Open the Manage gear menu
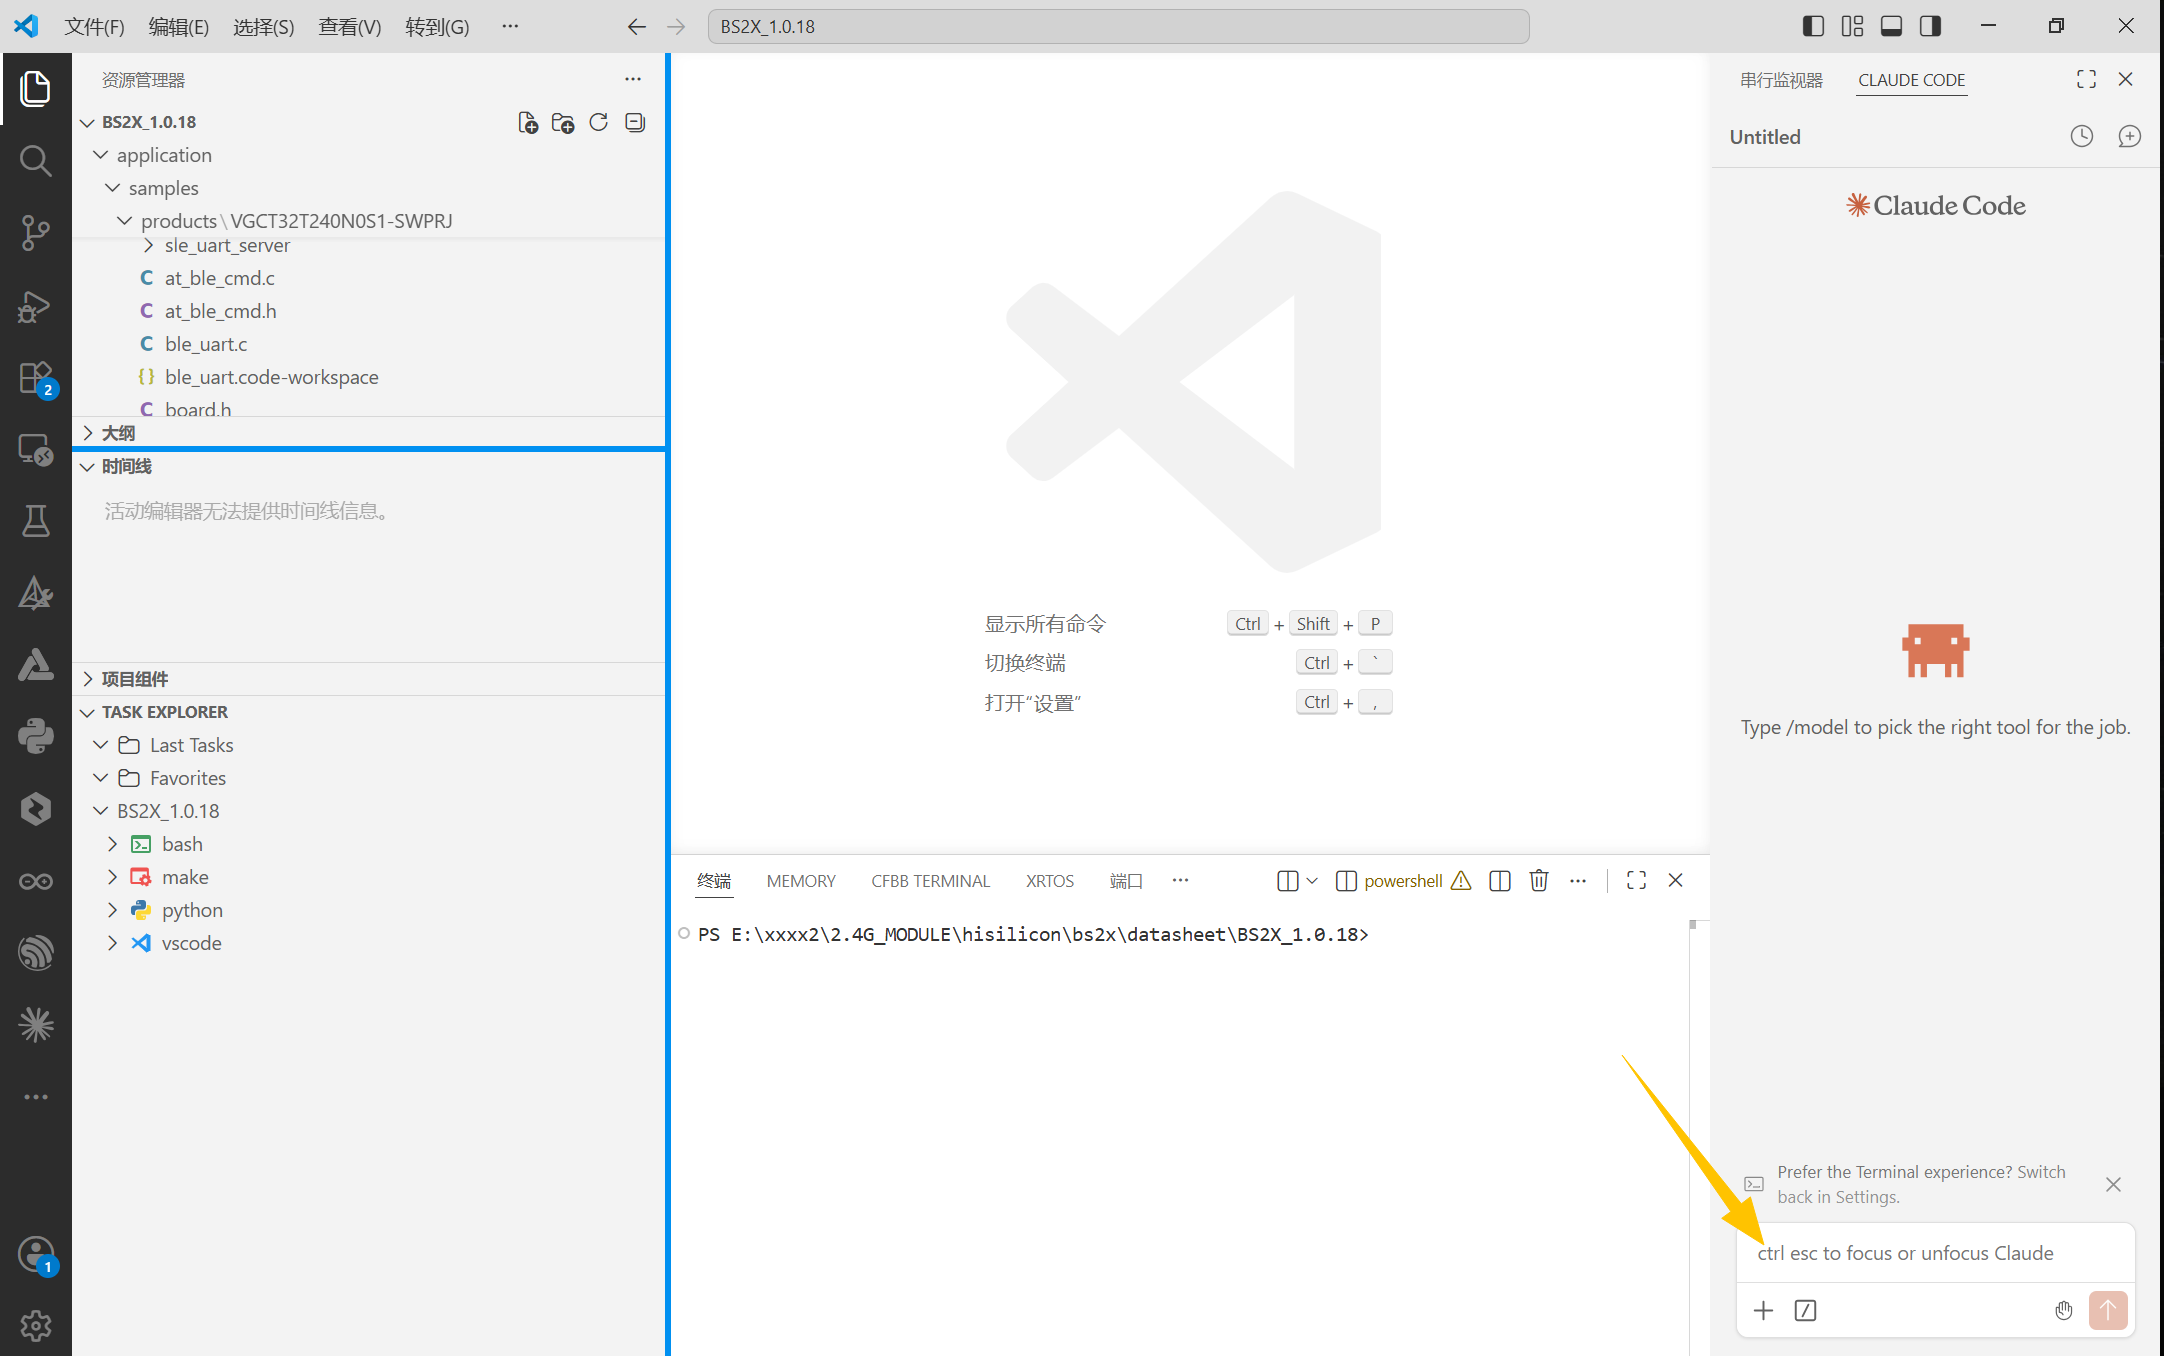 coord(36,1326)
